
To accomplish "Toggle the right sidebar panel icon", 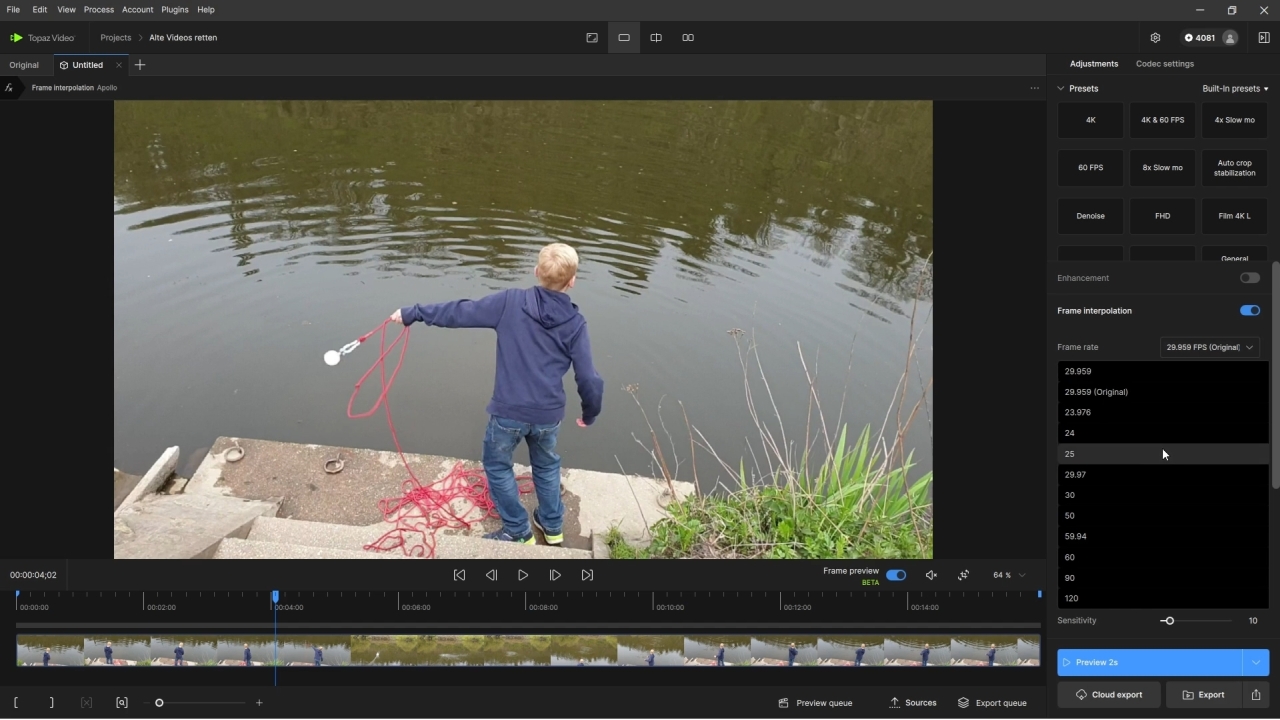I will tap(1264, 38).
